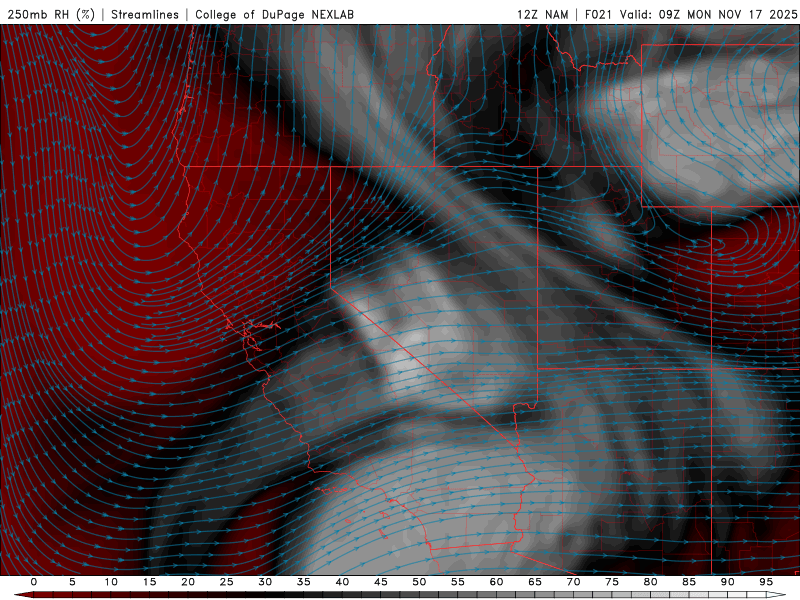This screenshot has width=800, height=600.
Task: Click the '45' color scale label
Action: click(381, 582)
